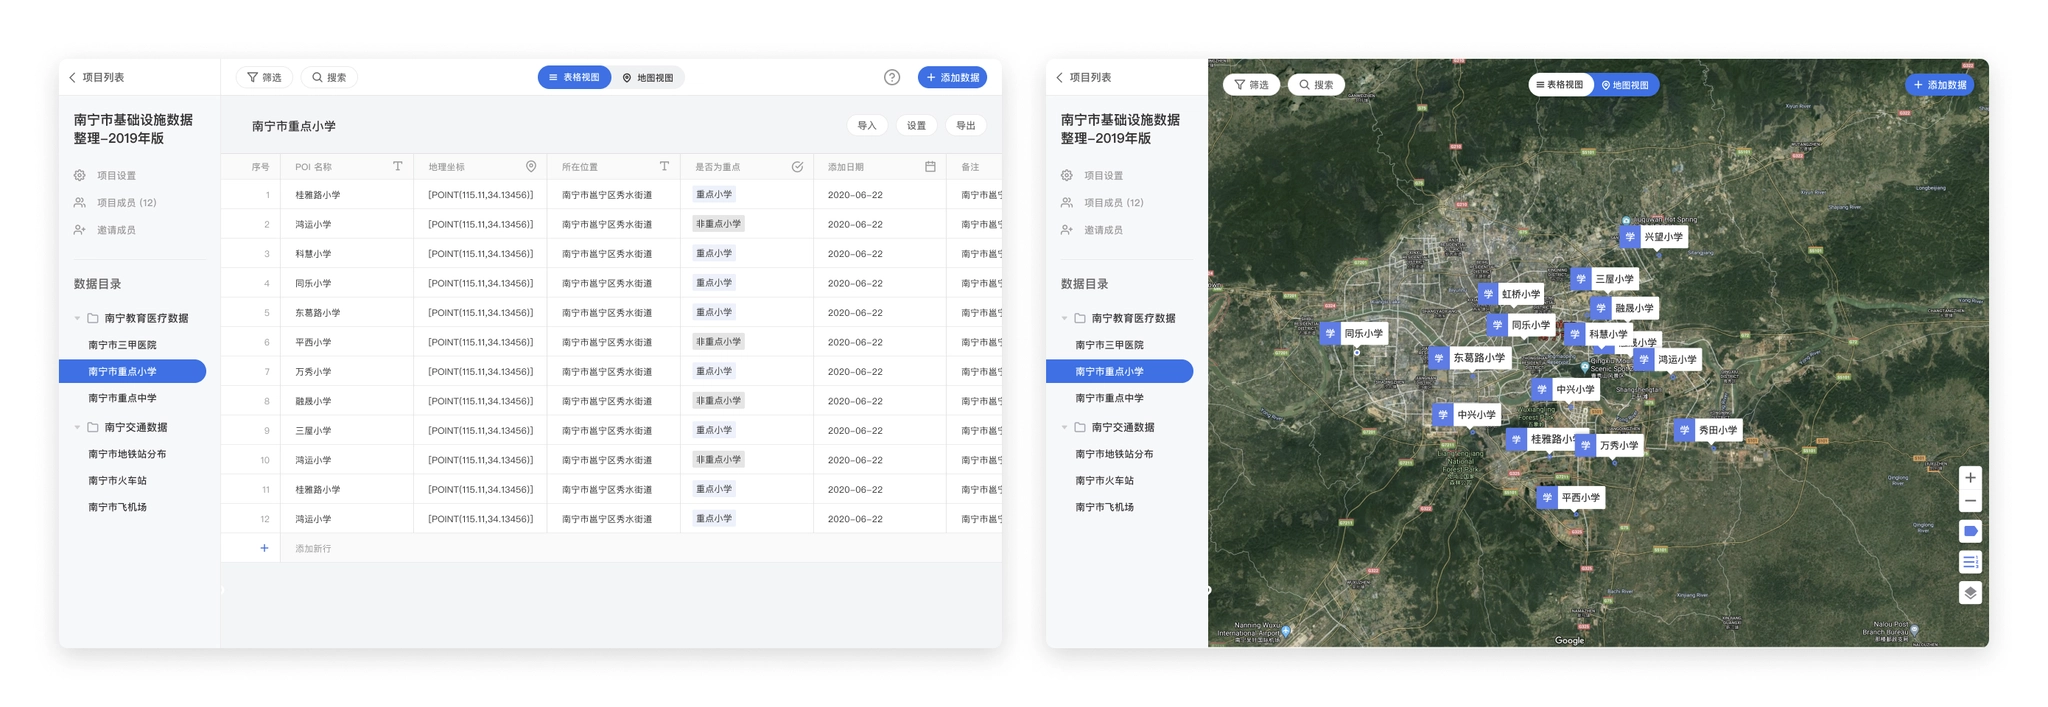Collapse 南宁交通数据 folder beside the map

(x=1065, y=427)
